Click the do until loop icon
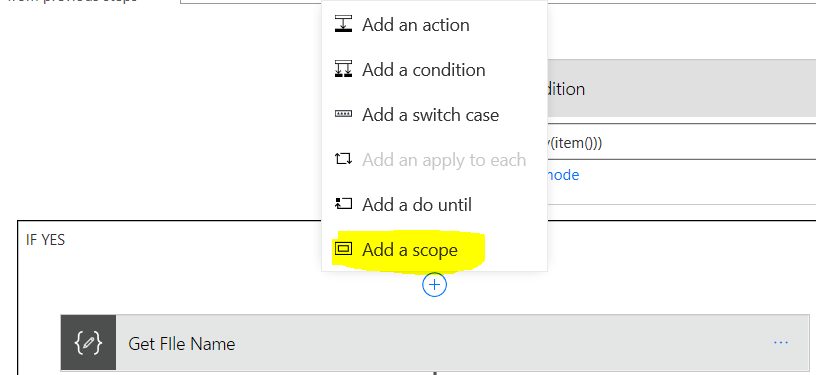 [343, 204]
